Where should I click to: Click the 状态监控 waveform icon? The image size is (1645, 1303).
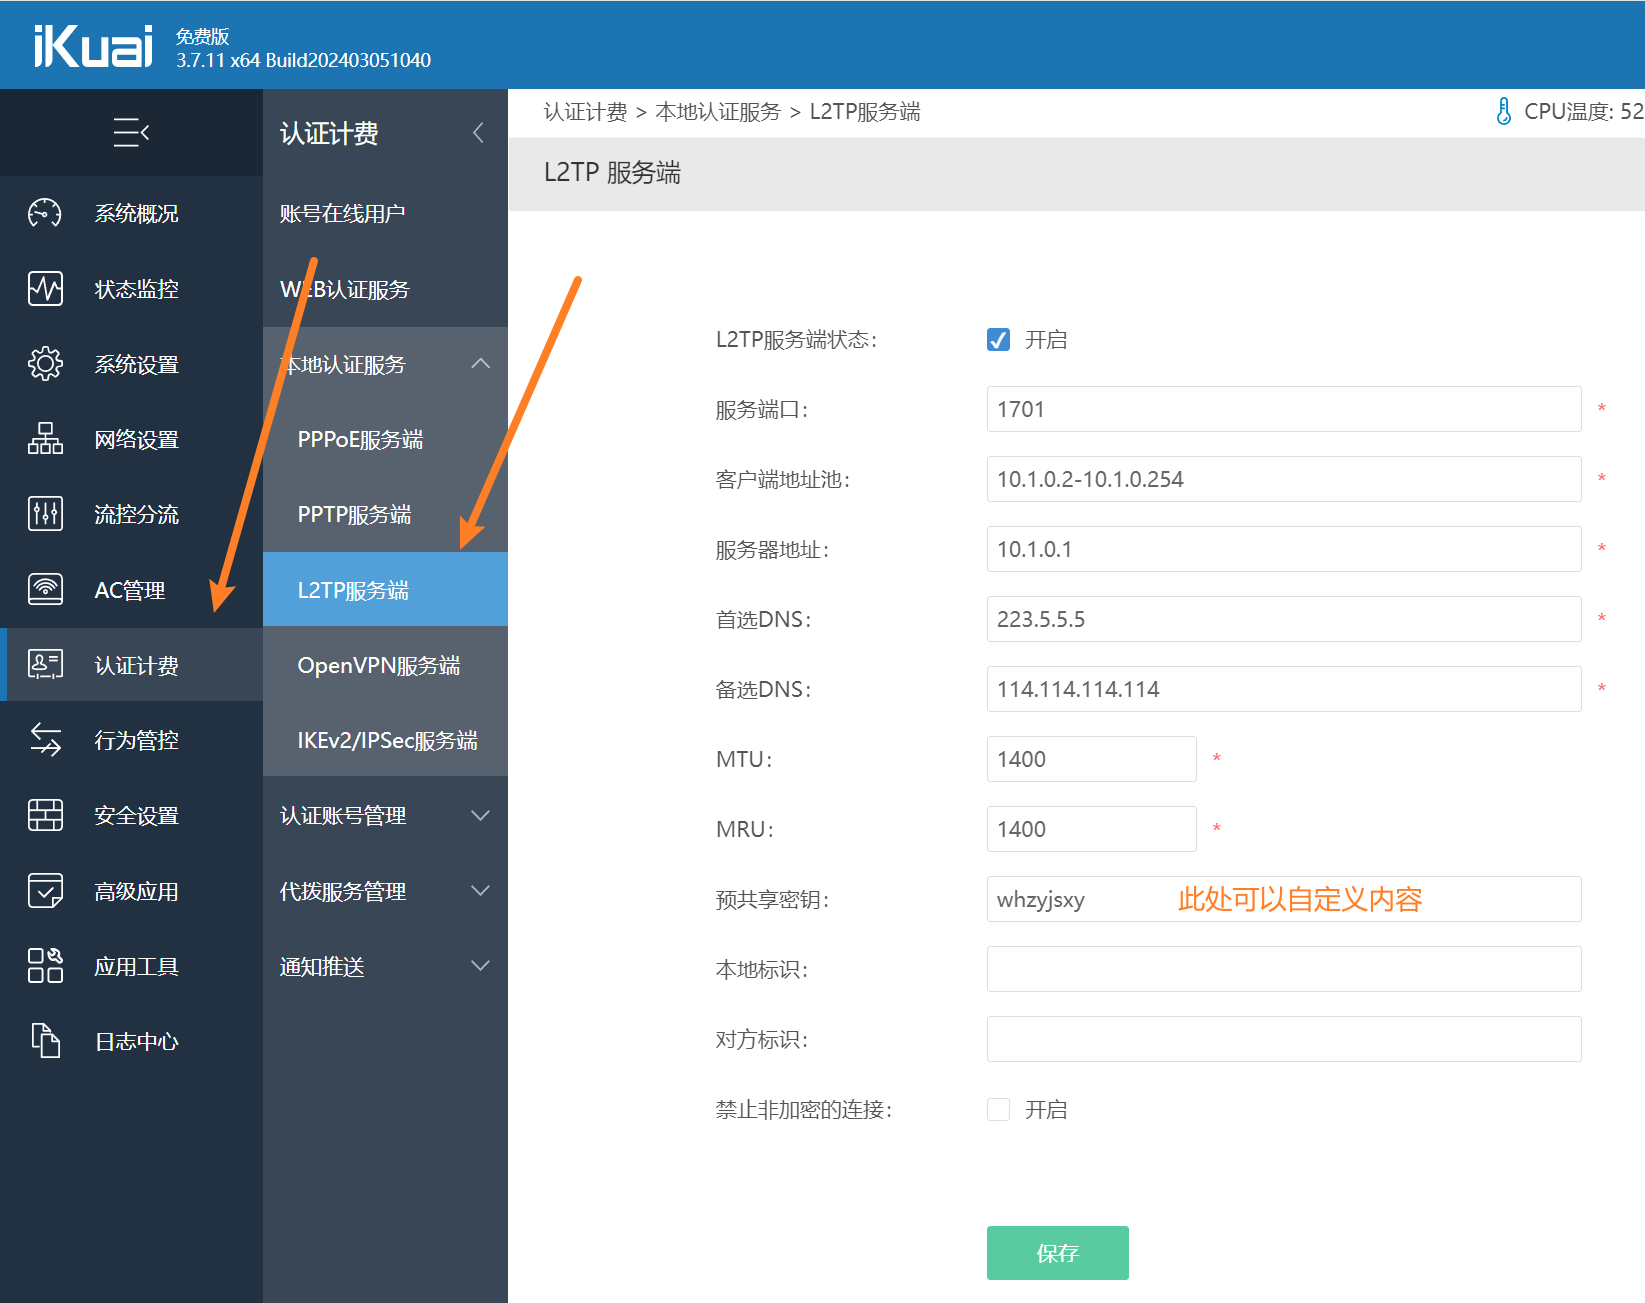click(45, 289)
